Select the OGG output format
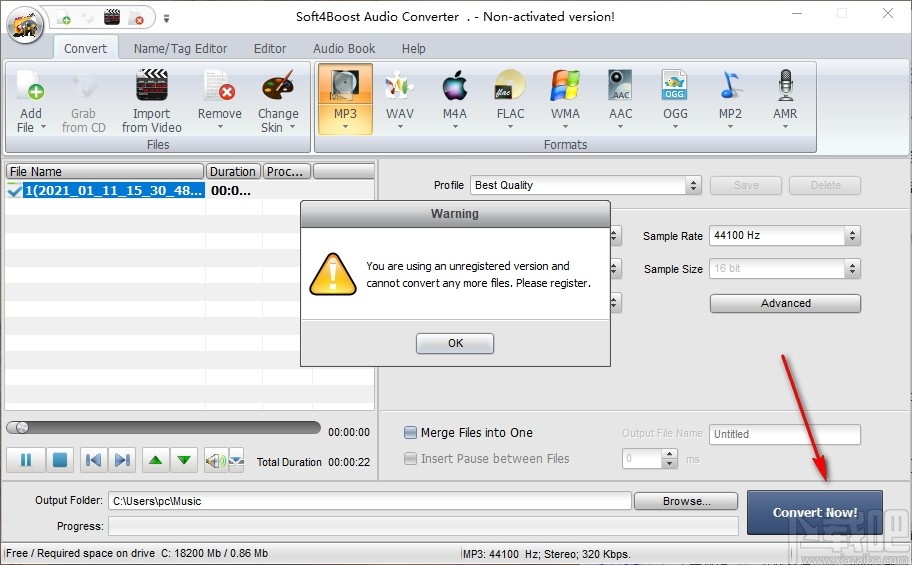Screen dimensions: 912x565 pos(675,99)
